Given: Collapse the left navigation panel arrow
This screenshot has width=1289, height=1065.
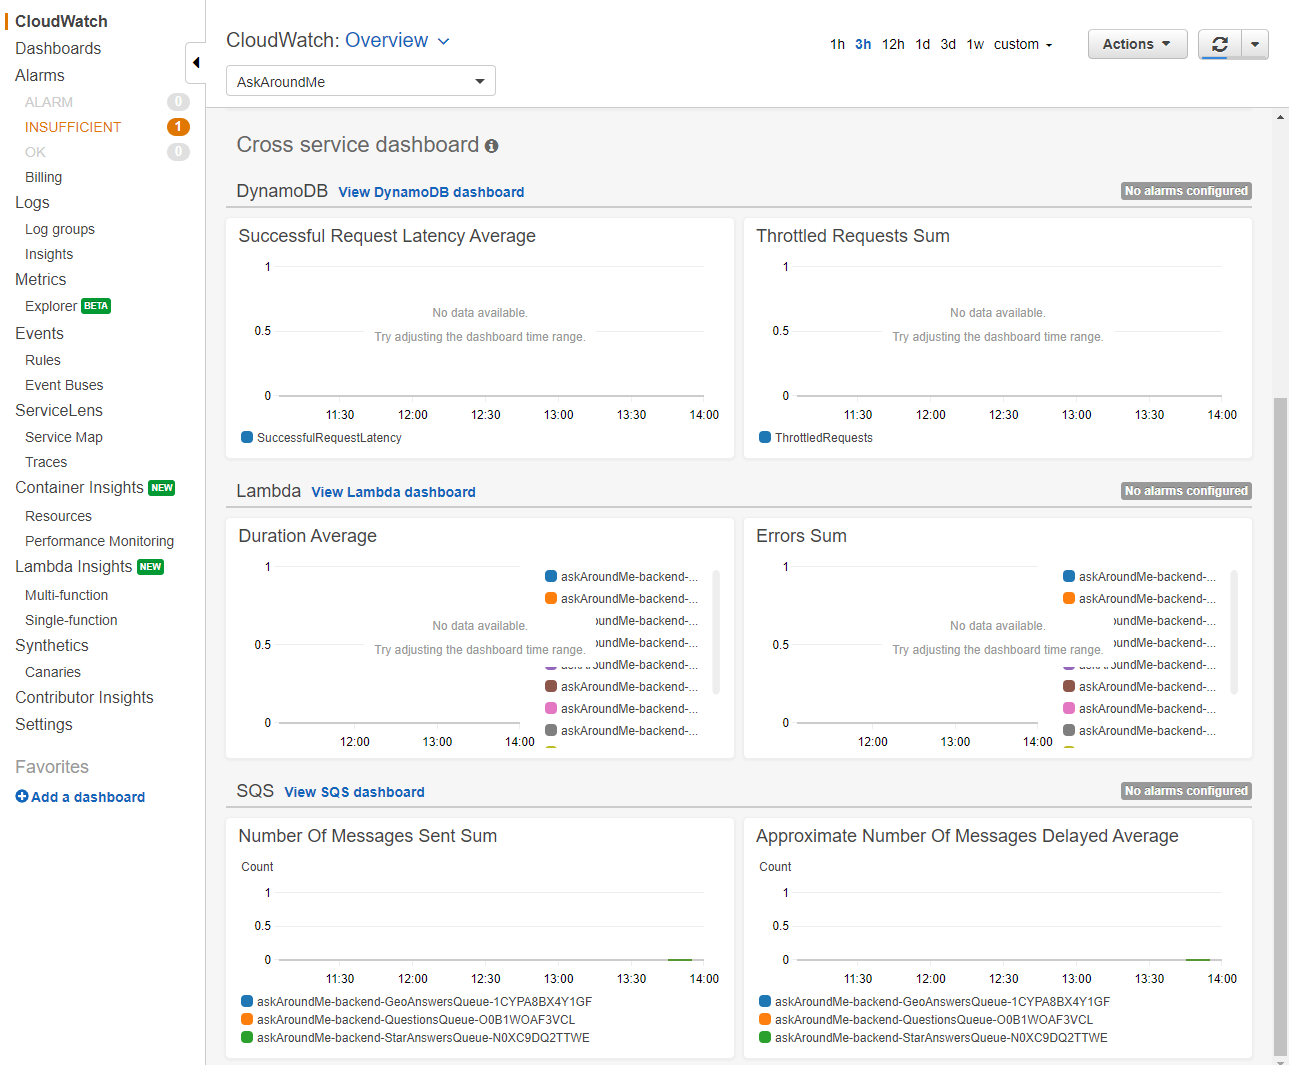Looking at the screenshot, I should pyautogui.click(x=196, y=63).
